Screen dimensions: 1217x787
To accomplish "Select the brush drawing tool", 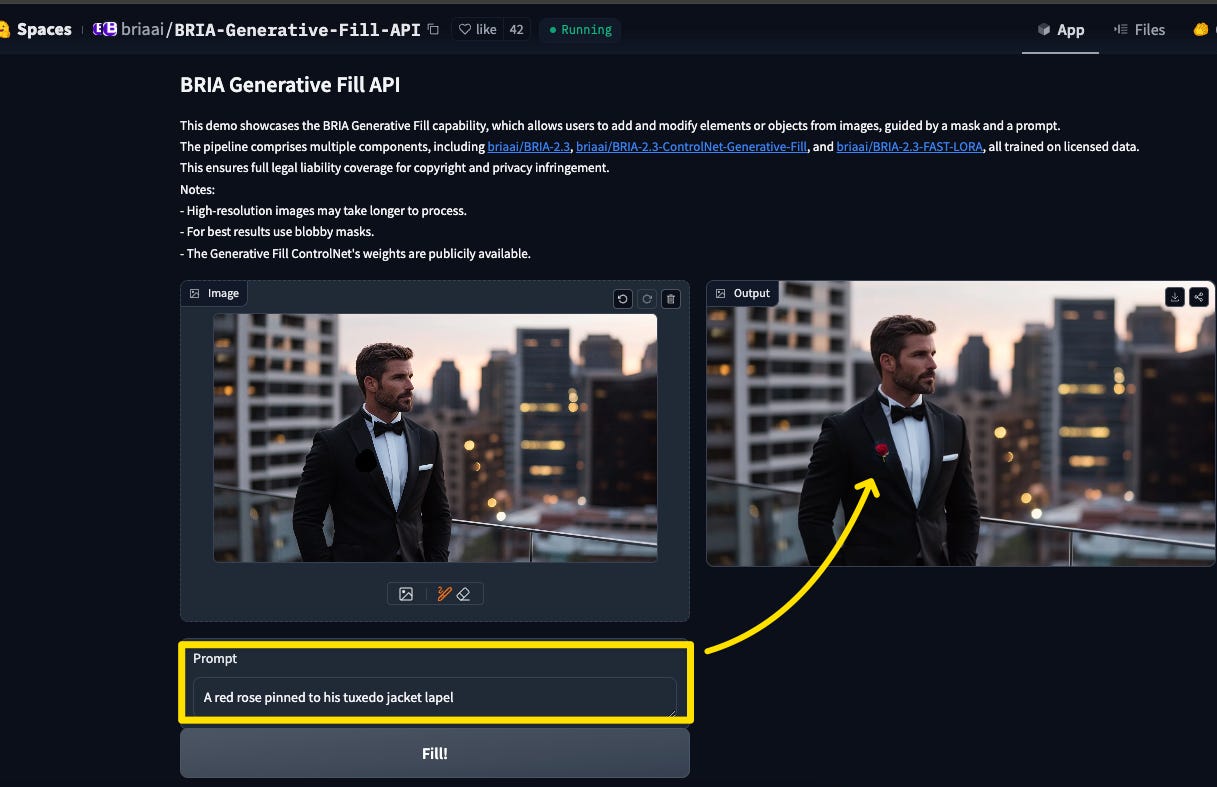I will point(445,594).
